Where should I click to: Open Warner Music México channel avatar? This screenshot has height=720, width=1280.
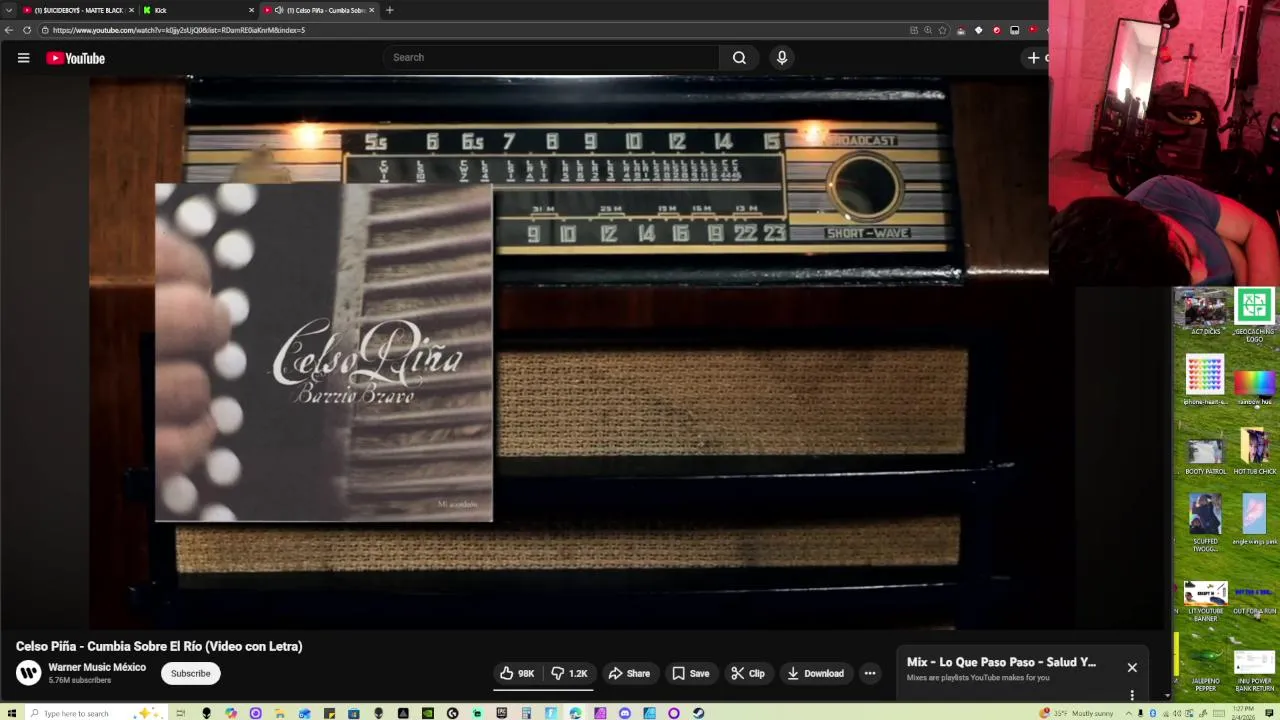click(29, 673)
